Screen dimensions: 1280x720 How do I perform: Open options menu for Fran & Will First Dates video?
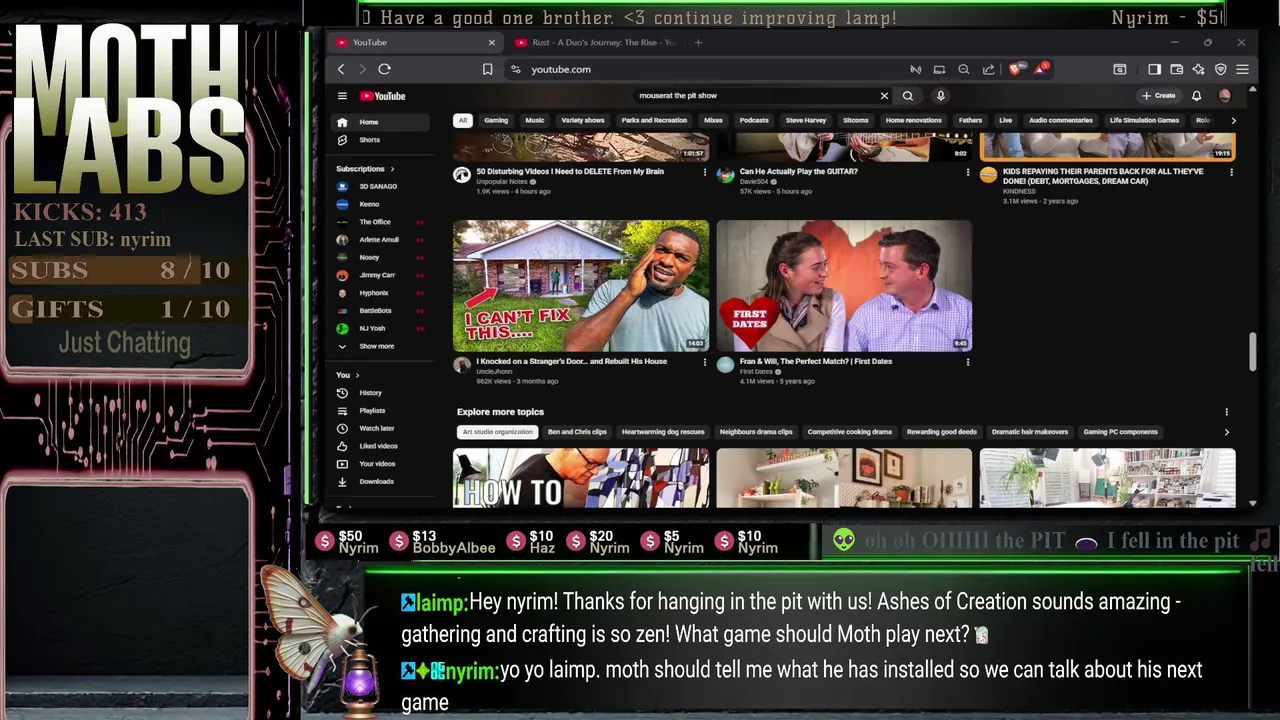click(967, 362)
